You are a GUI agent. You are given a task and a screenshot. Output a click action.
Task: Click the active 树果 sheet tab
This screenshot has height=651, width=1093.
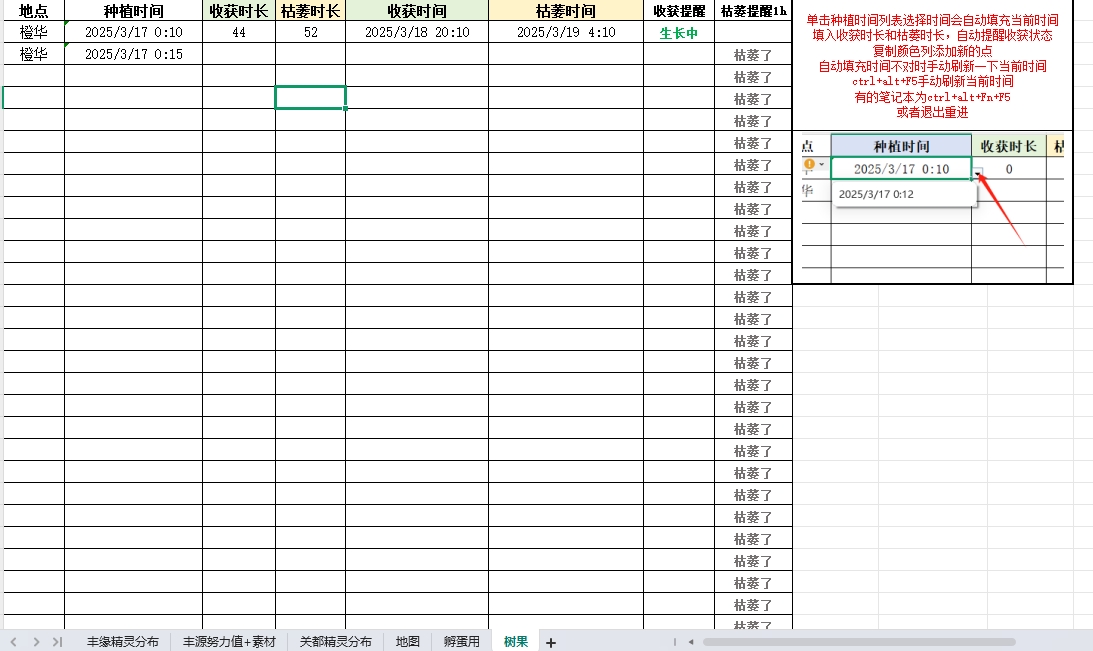516,641
